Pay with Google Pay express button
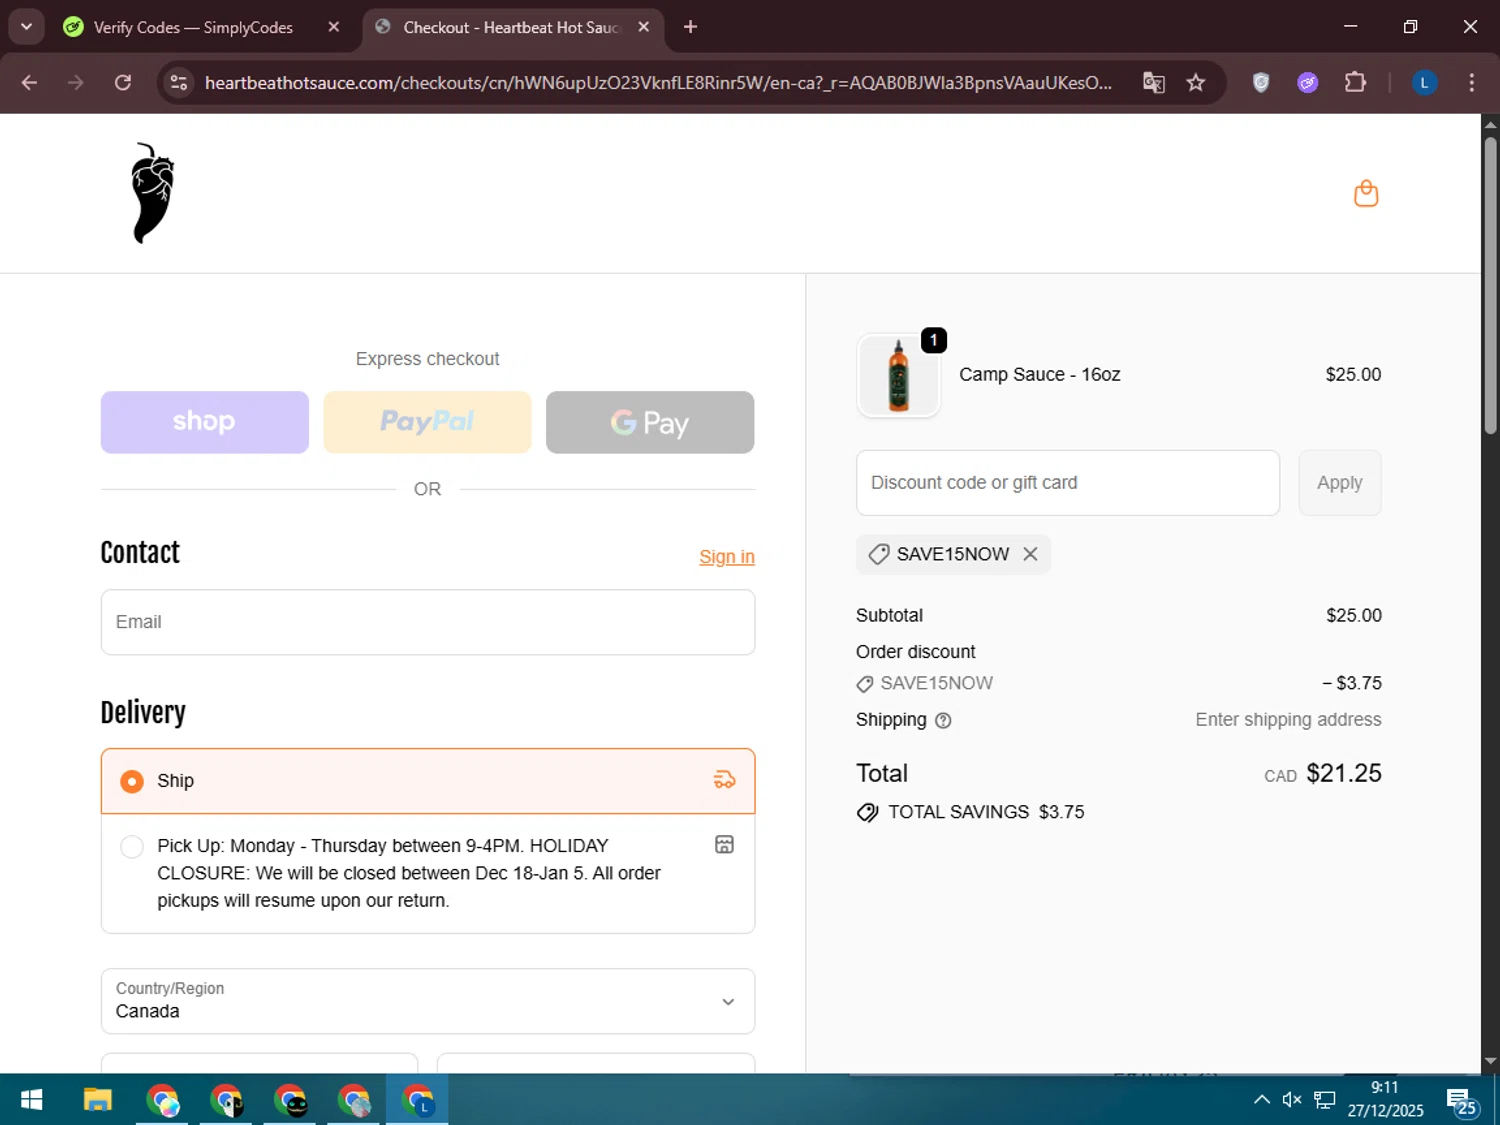Screen dimensions: 1500x1125 coord(650,422)
